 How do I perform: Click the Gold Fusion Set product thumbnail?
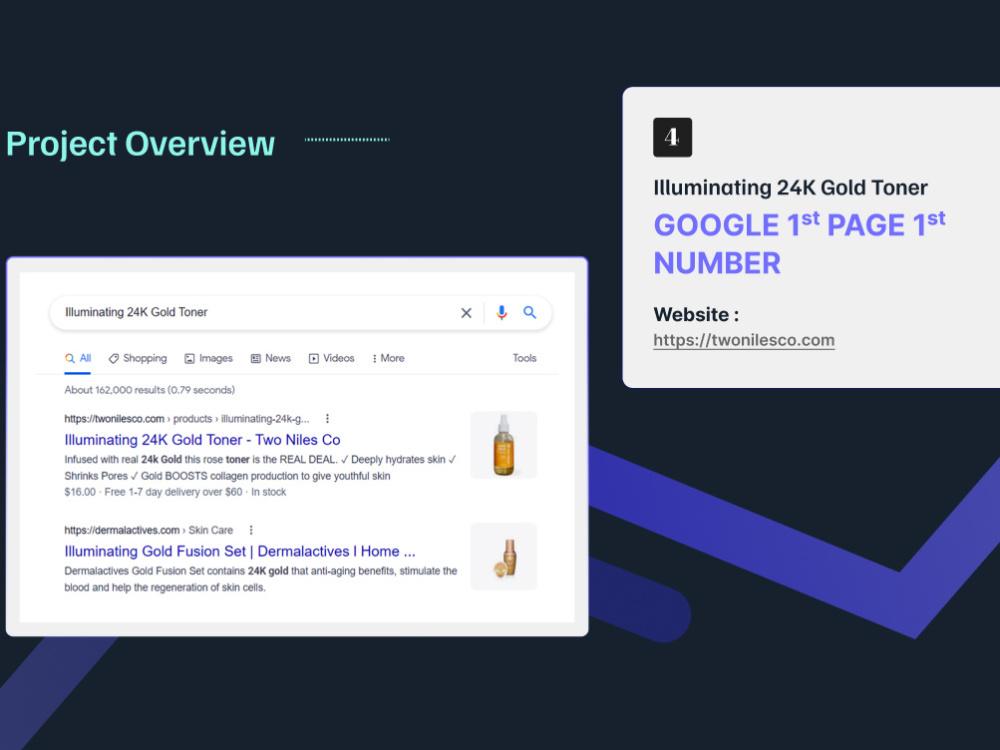(x=504, y=557)
